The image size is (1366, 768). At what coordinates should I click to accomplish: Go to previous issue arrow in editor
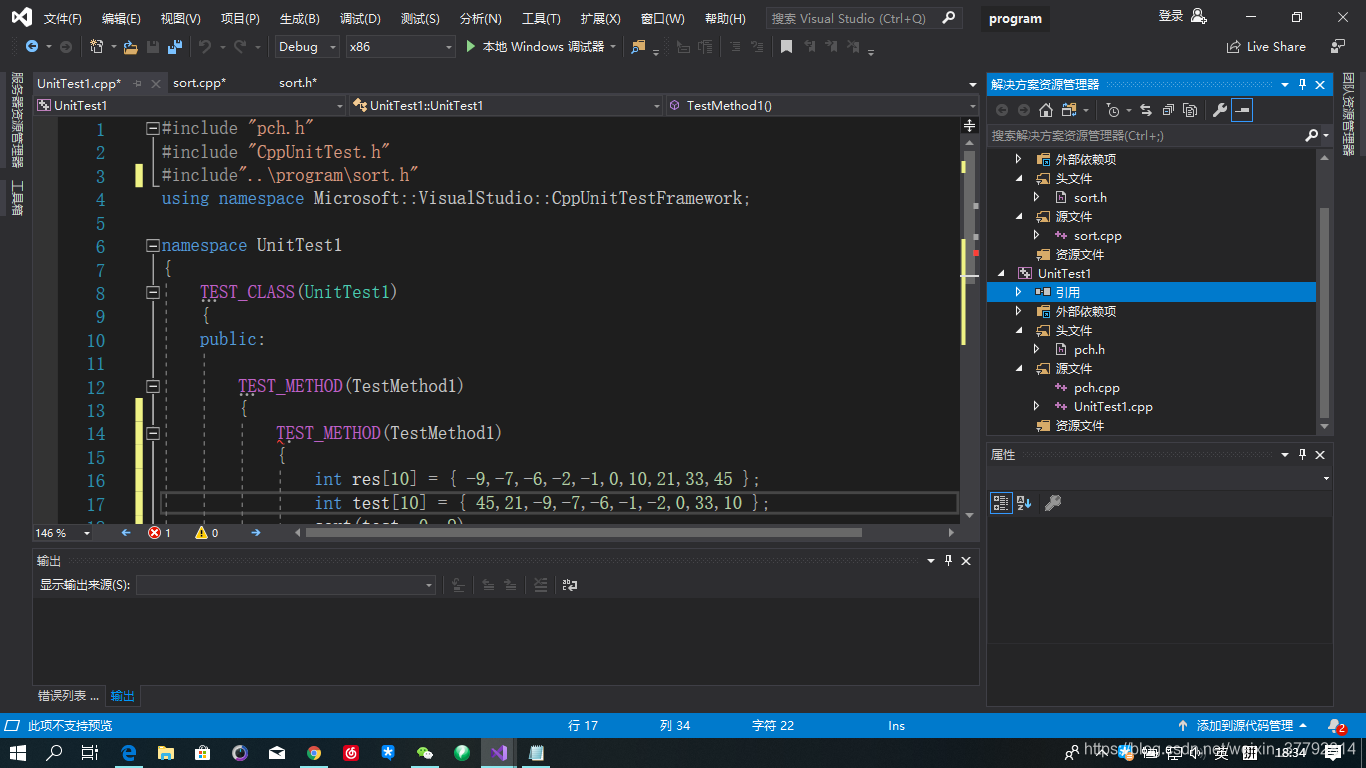coord(126,533)
